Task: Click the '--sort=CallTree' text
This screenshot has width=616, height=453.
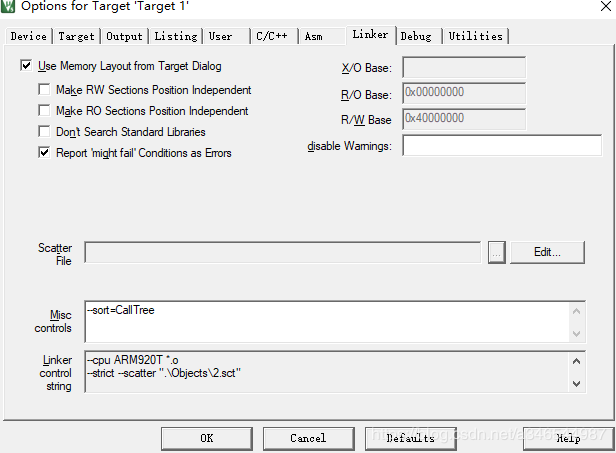Action: coord(121,310)
